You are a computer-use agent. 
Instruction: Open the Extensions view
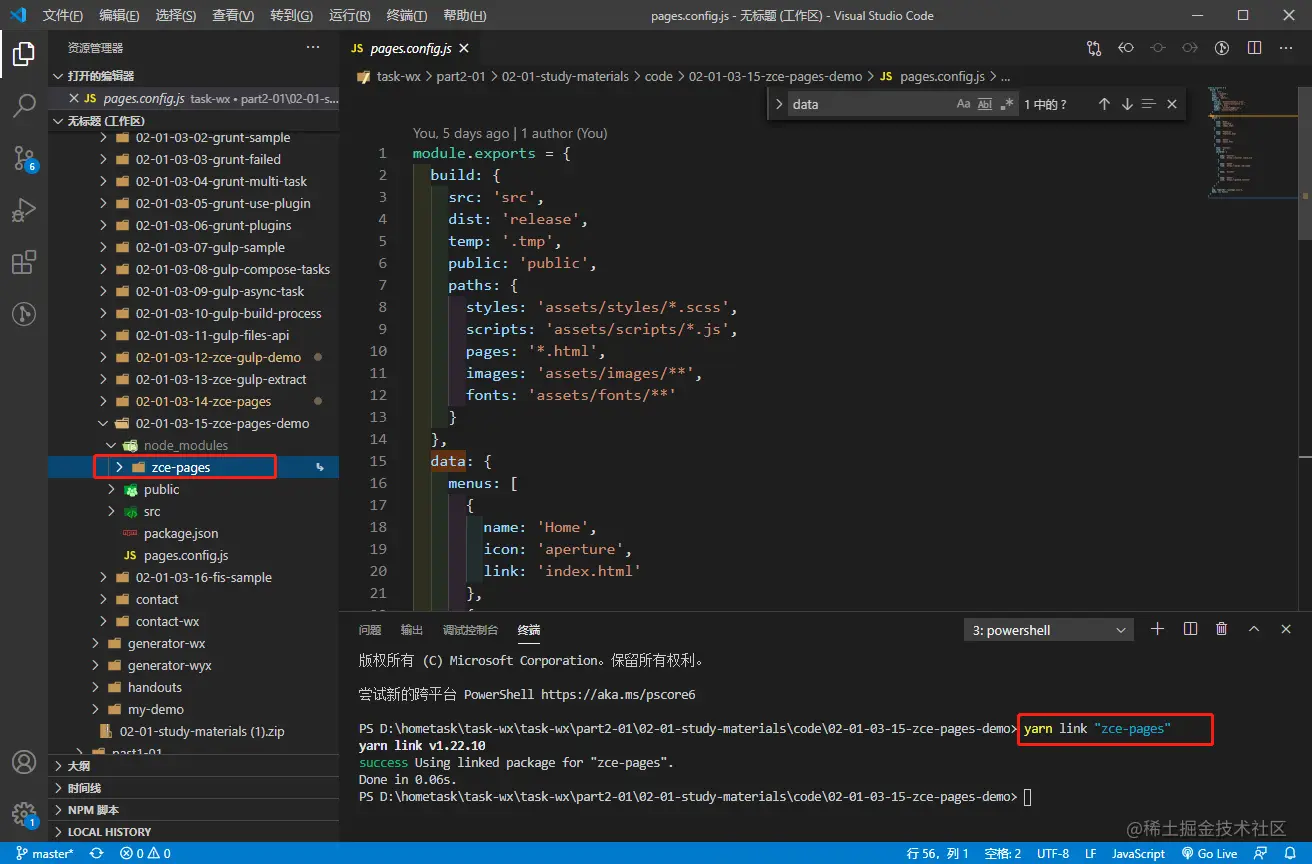(24, 262)
